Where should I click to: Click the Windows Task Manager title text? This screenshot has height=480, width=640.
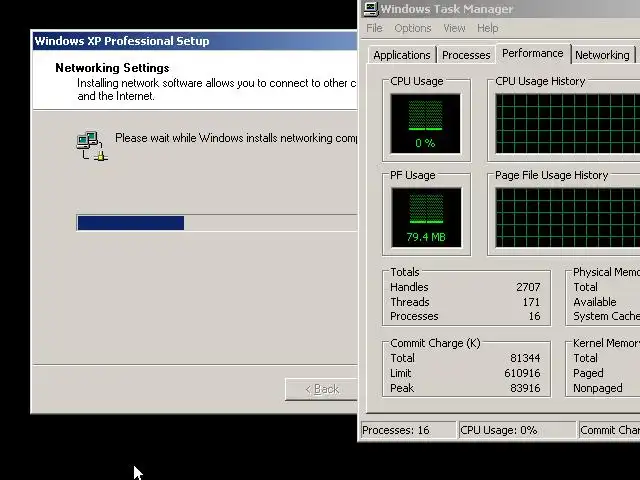pyautogui.click(x=447, y=9)
